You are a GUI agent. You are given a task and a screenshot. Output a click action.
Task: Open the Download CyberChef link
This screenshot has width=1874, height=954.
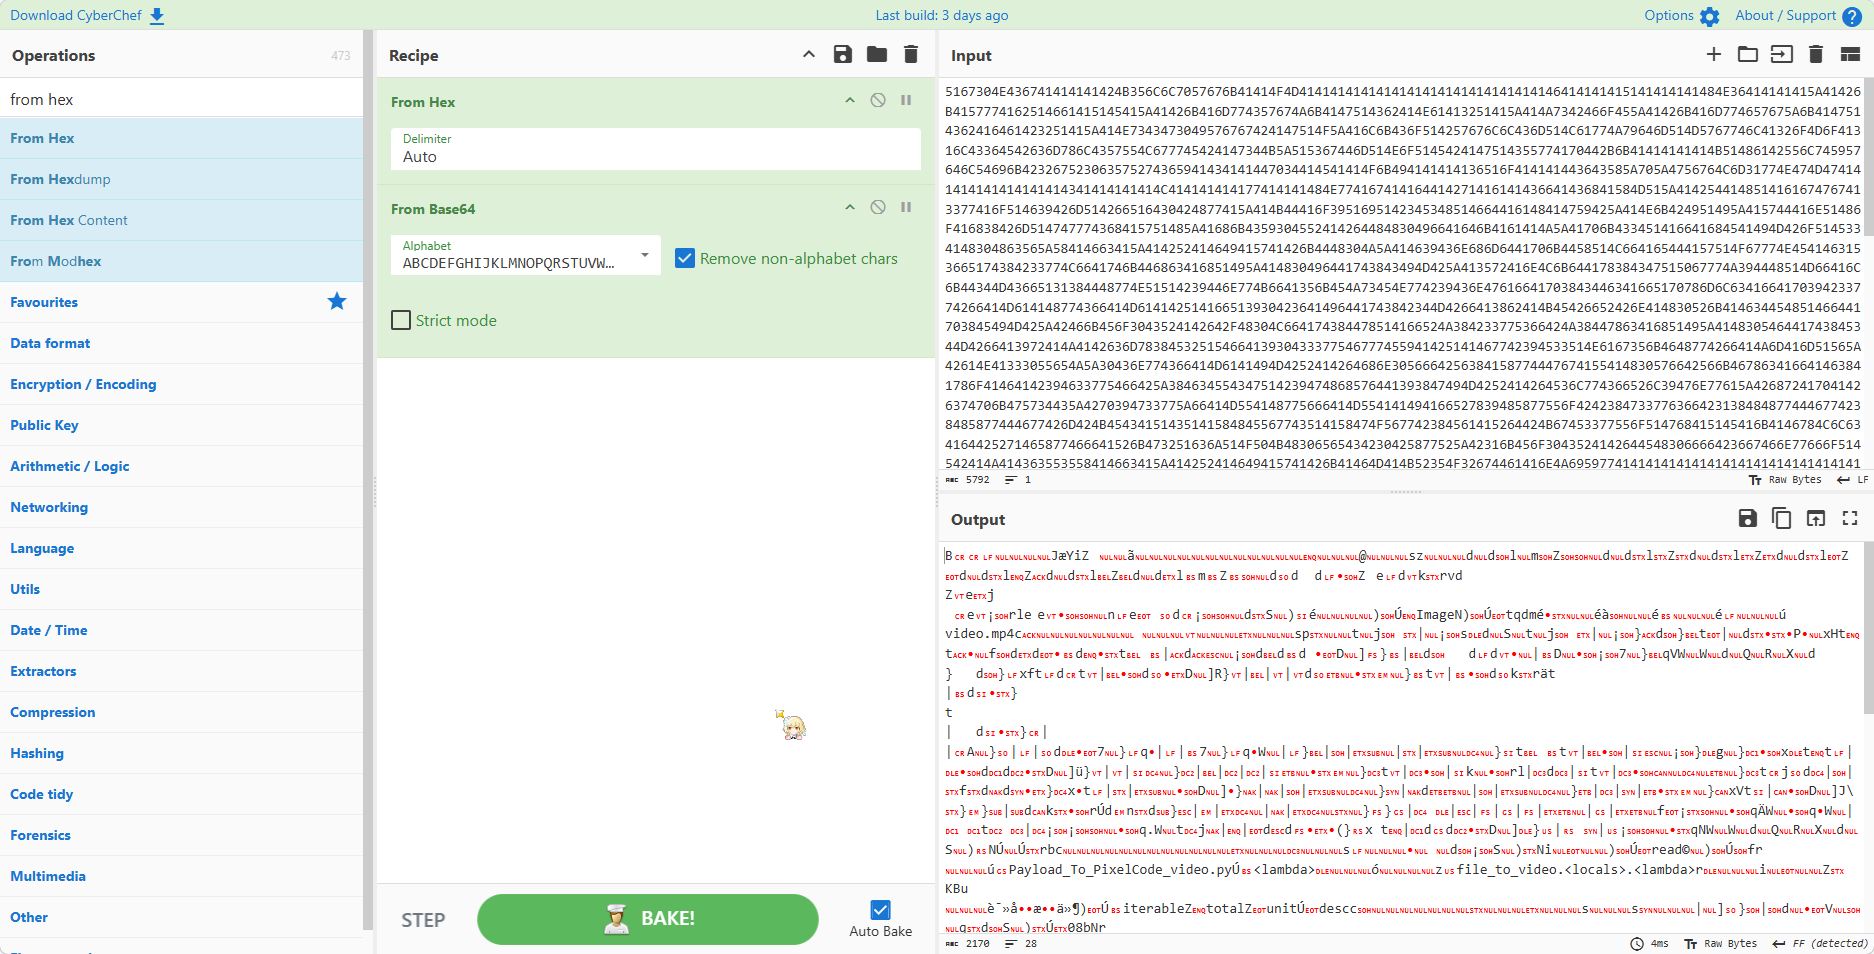[87, 15]
